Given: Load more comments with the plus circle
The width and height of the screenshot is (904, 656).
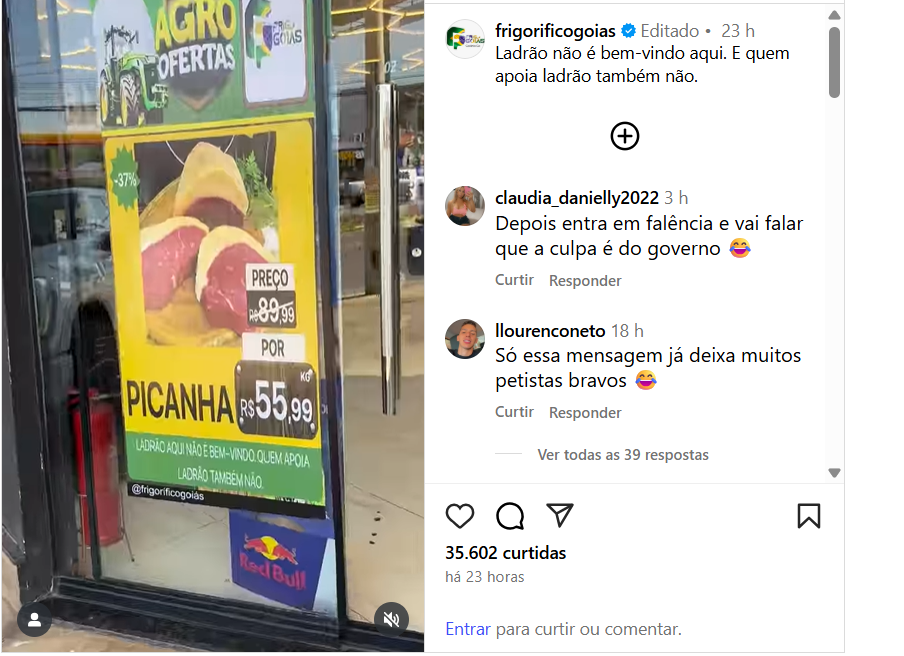Looking at the screenshot, I should click(624, 136).
